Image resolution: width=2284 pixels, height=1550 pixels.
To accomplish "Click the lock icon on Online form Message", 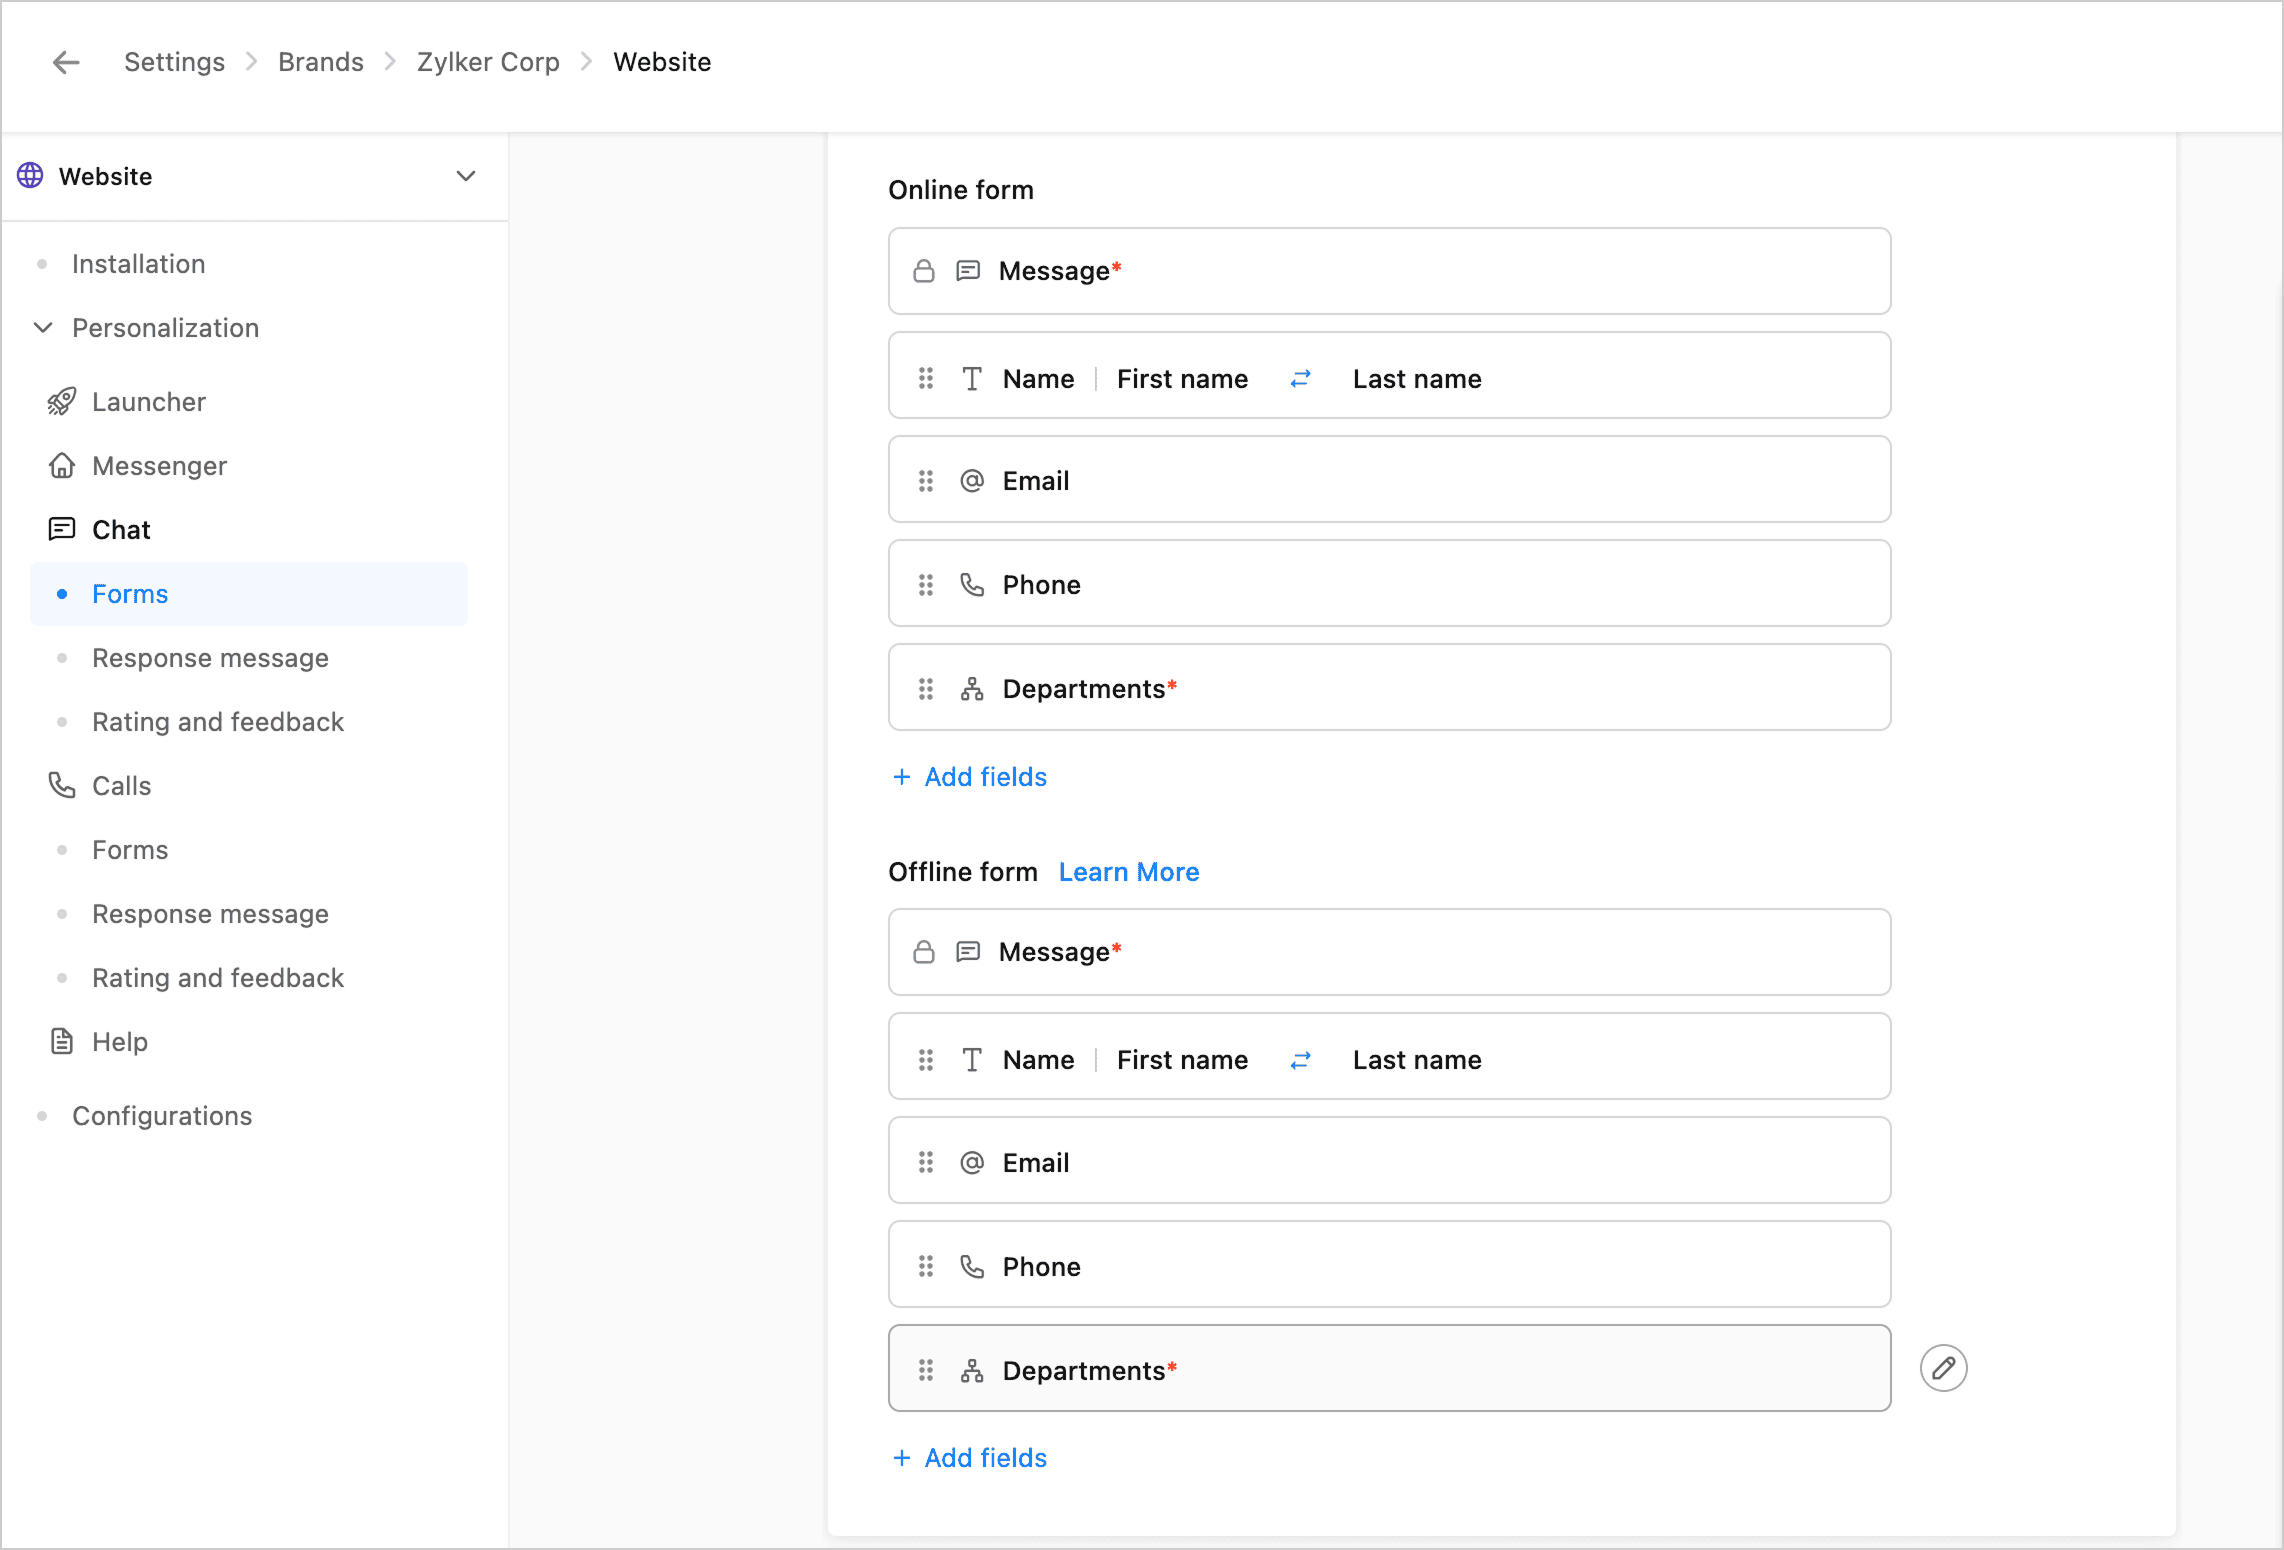I will (x=924, y=271).
